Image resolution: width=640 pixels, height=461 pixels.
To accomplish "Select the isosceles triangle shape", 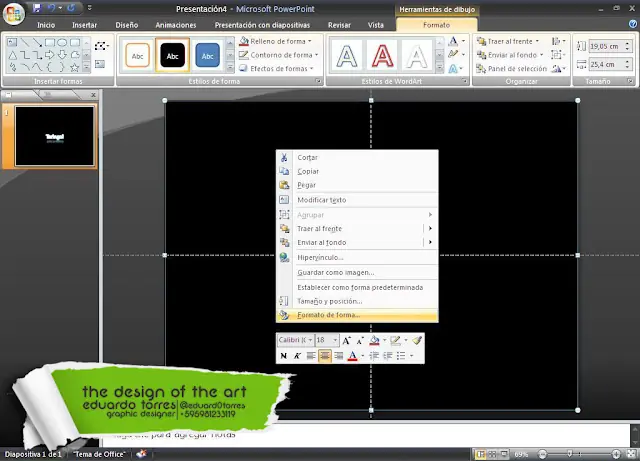I will click(x=12, y=55).
